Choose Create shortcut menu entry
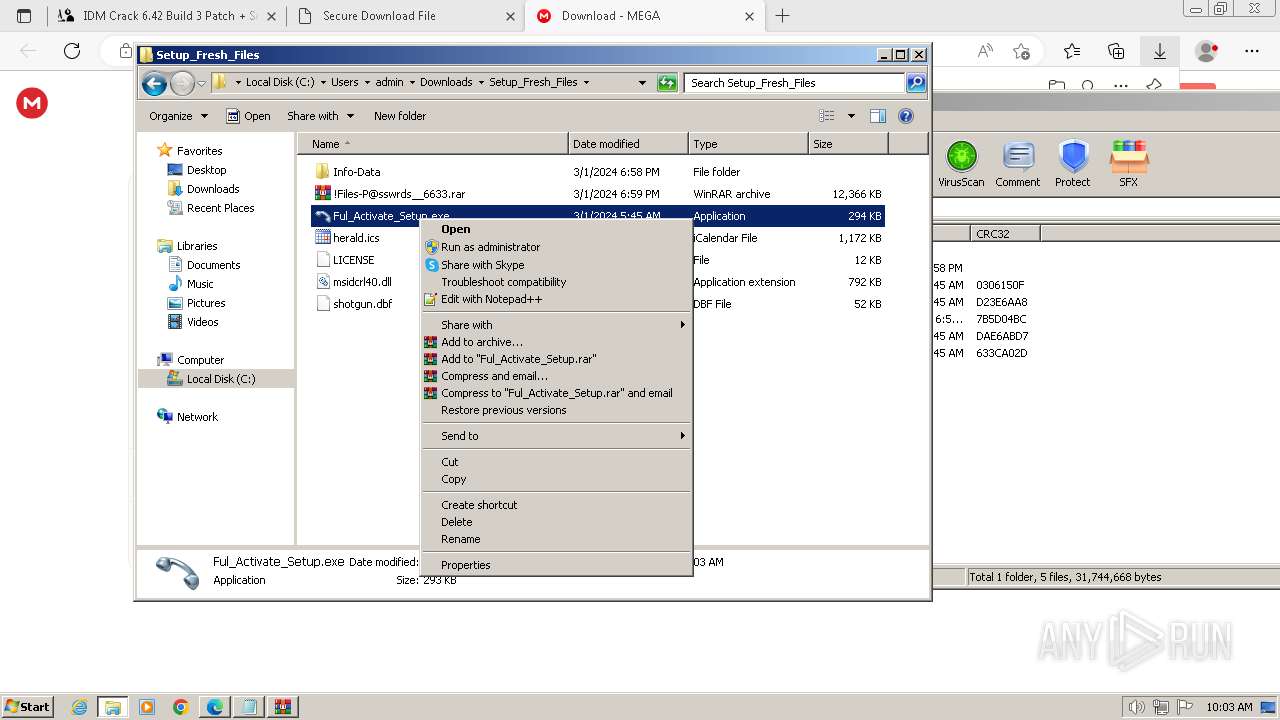 pos(479,505)
